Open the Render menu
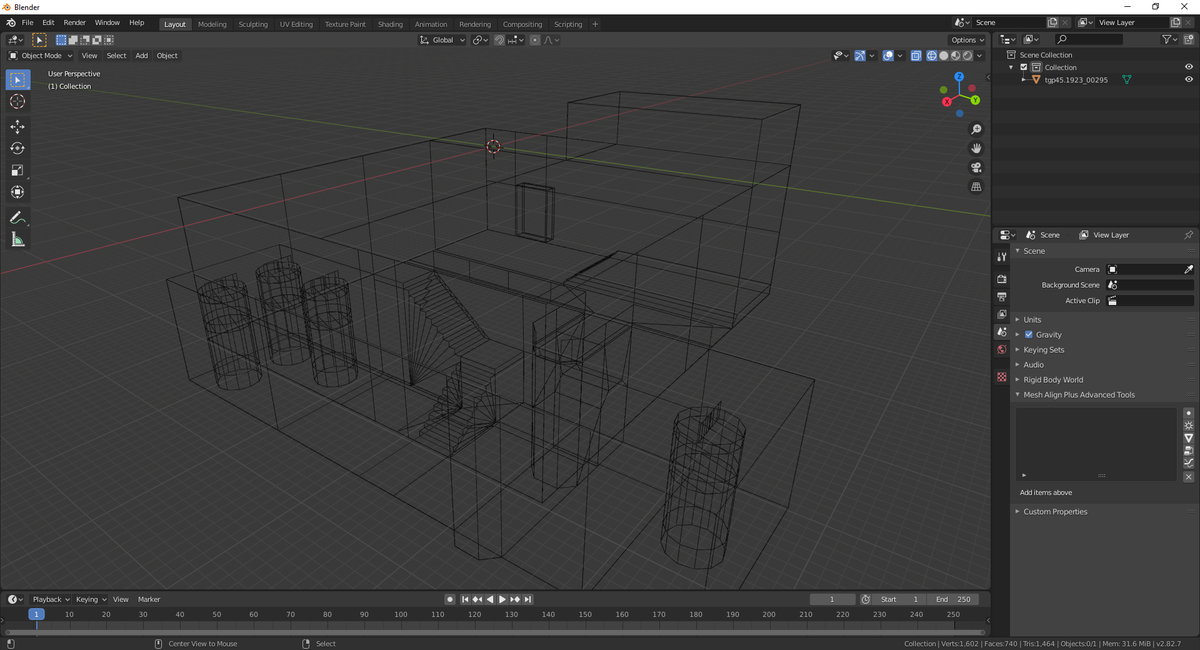 [75, 22]
